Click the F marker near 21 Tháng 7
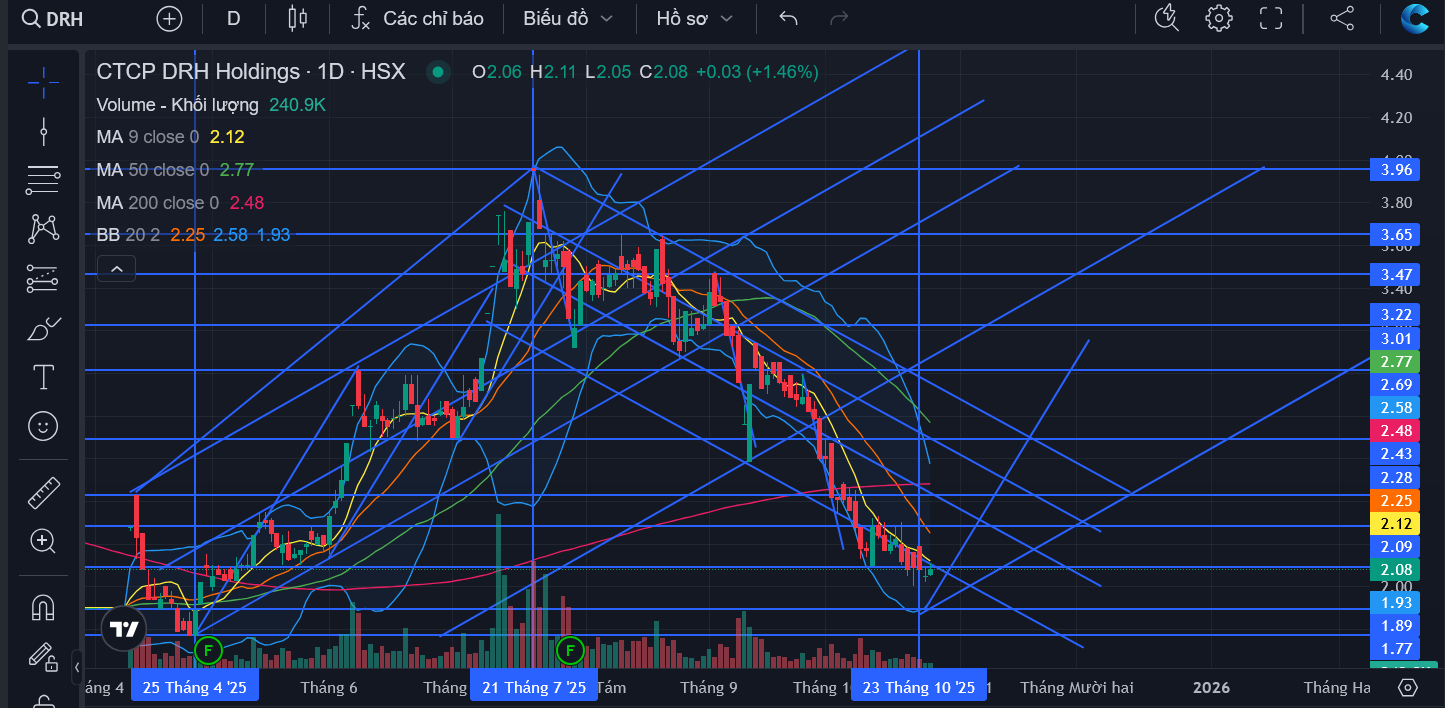Image resolution: width=1445 pixels, height=708 pixels. tap(570, 650)
